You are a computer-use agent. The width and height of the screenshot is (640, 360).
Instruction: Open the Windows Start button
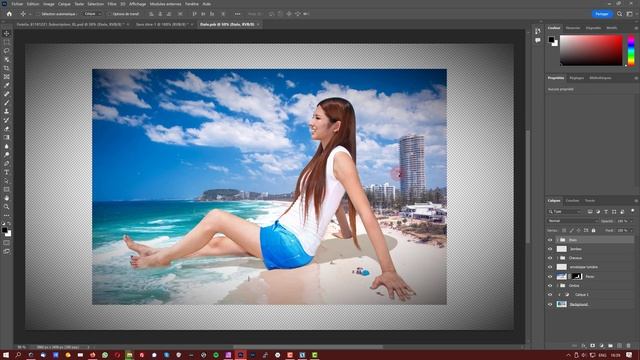point(6,355)
